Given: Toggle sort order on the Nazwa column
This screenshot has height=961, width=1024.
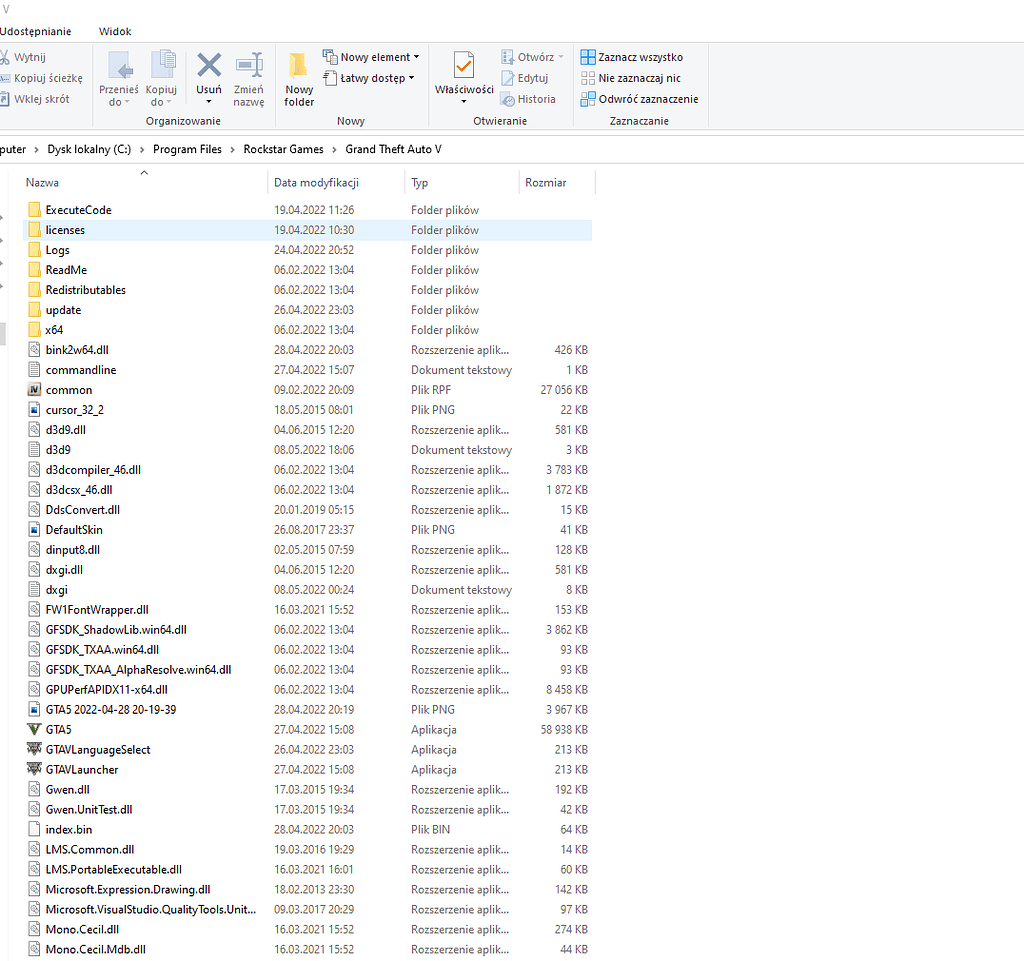Looking at the screenshot, I should [x=41, y=182].
